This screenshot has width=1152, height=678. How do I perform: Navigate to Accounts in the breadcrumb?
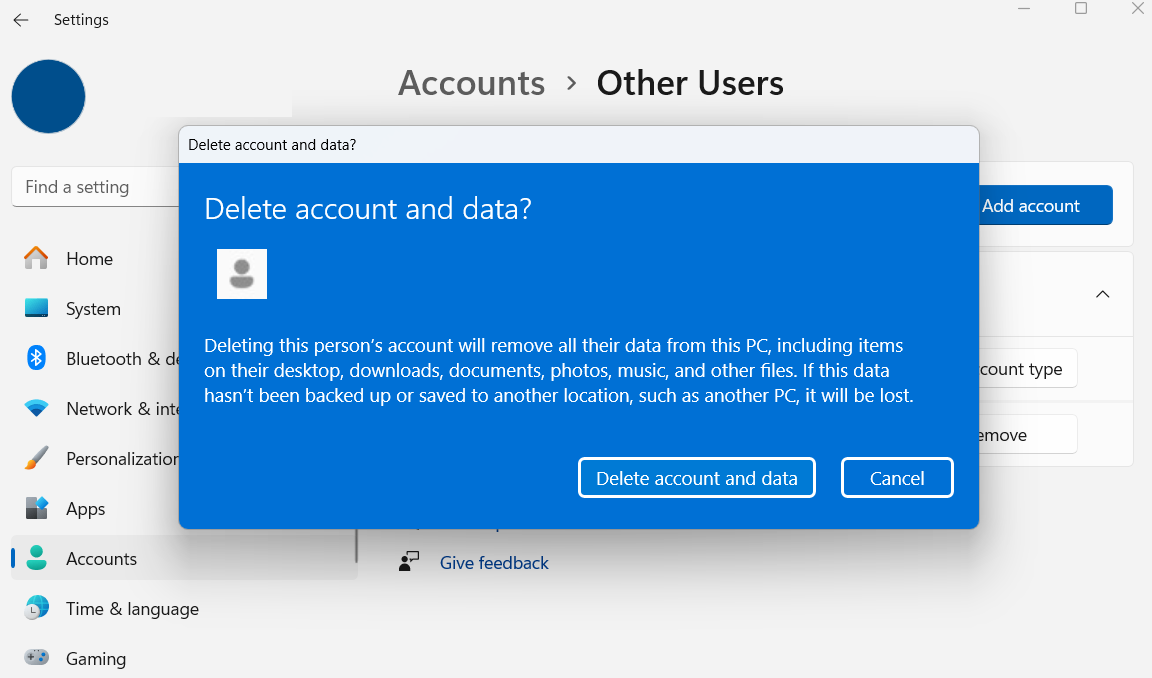tap(471, 83)
